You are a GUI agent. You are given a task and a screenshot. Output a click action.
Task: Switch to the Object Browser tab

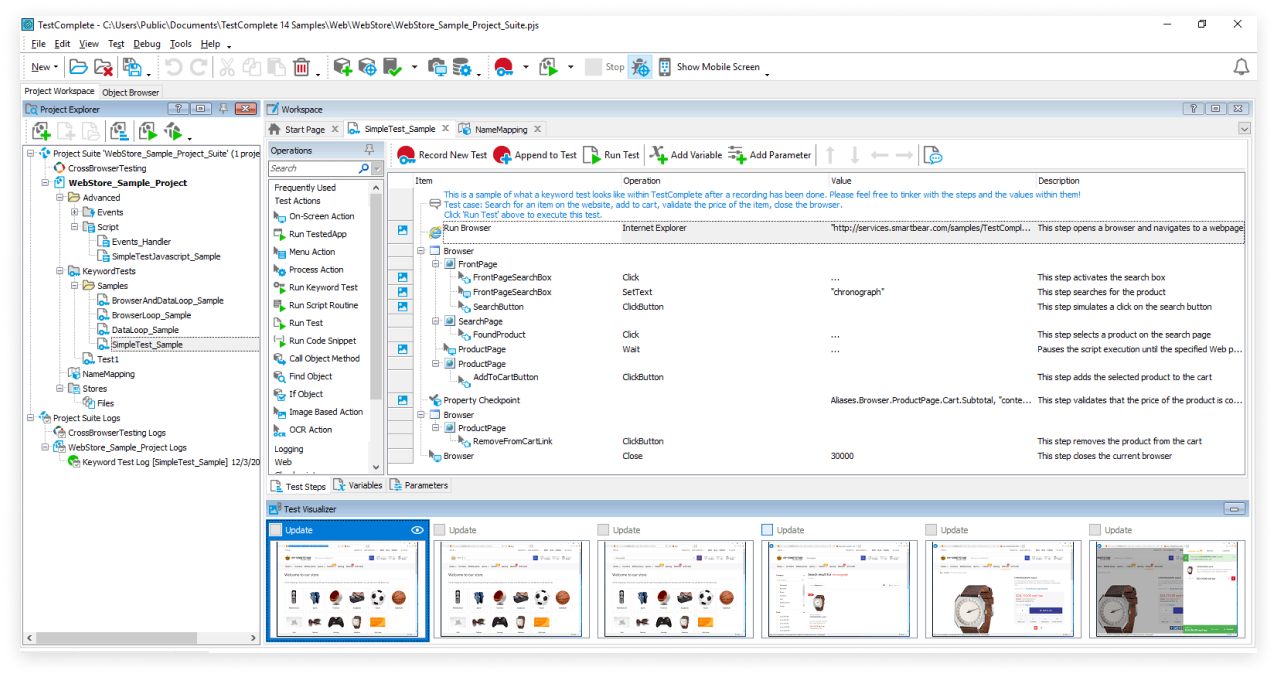131,92
